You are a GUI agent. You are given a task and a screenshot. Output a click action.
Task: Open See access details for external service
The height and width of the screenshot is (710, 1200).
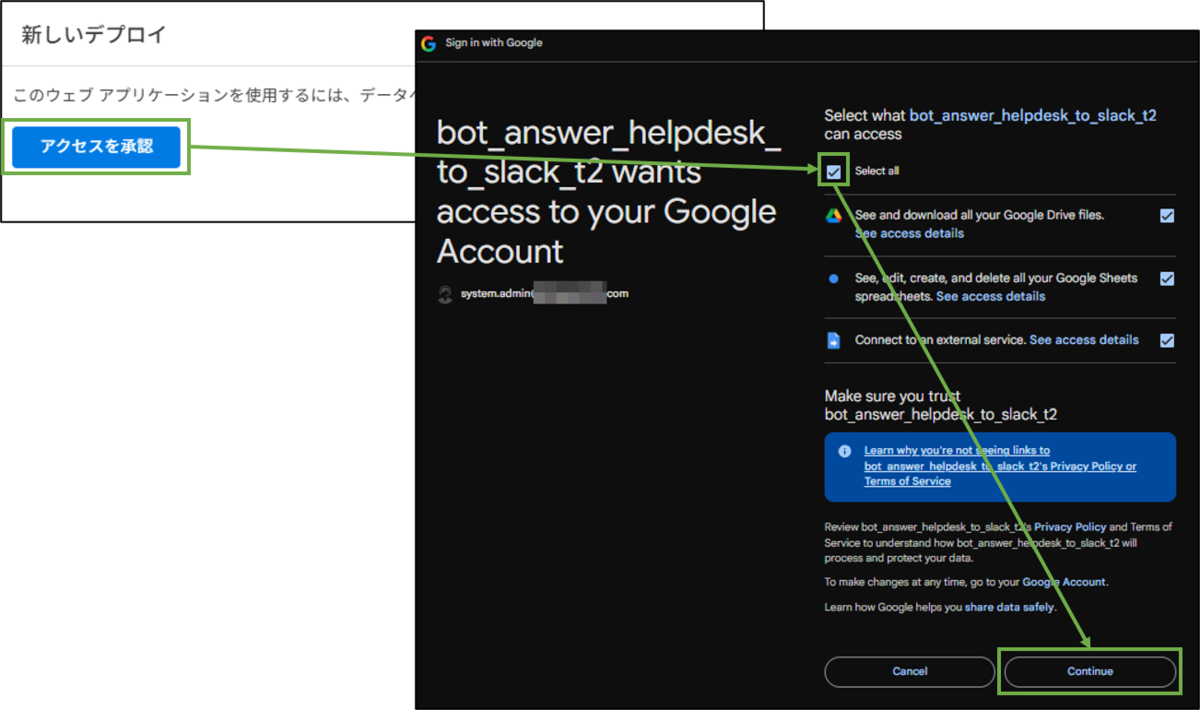coord(1084,340)
